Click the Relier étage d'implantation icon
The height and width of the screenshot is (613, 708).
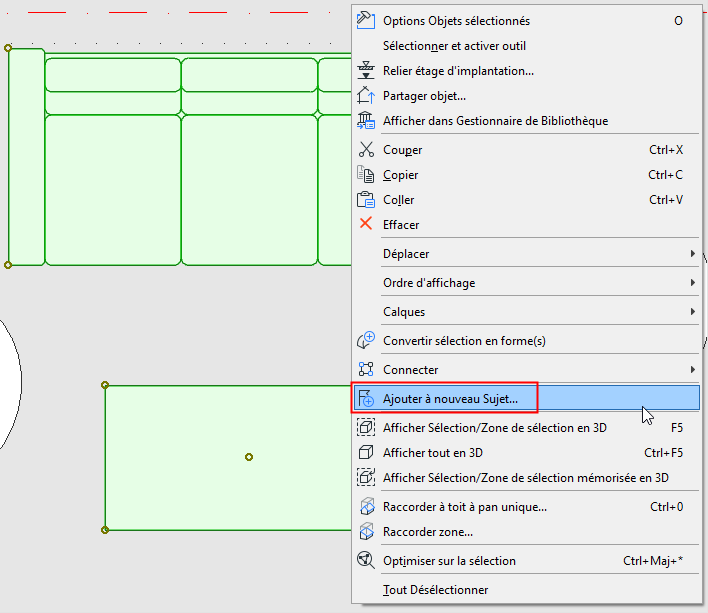(x=366, y=70)
